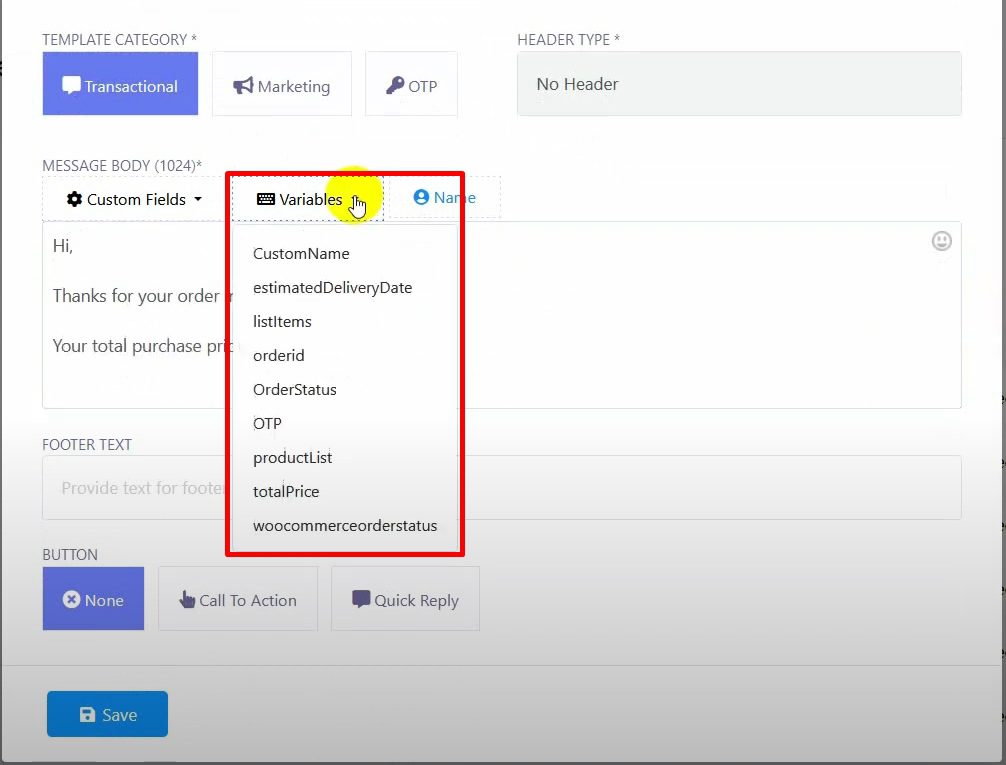Select the Call To Action button type
Image resolution: width=1006 pixels, height=765 pixels.
point(238,600)
